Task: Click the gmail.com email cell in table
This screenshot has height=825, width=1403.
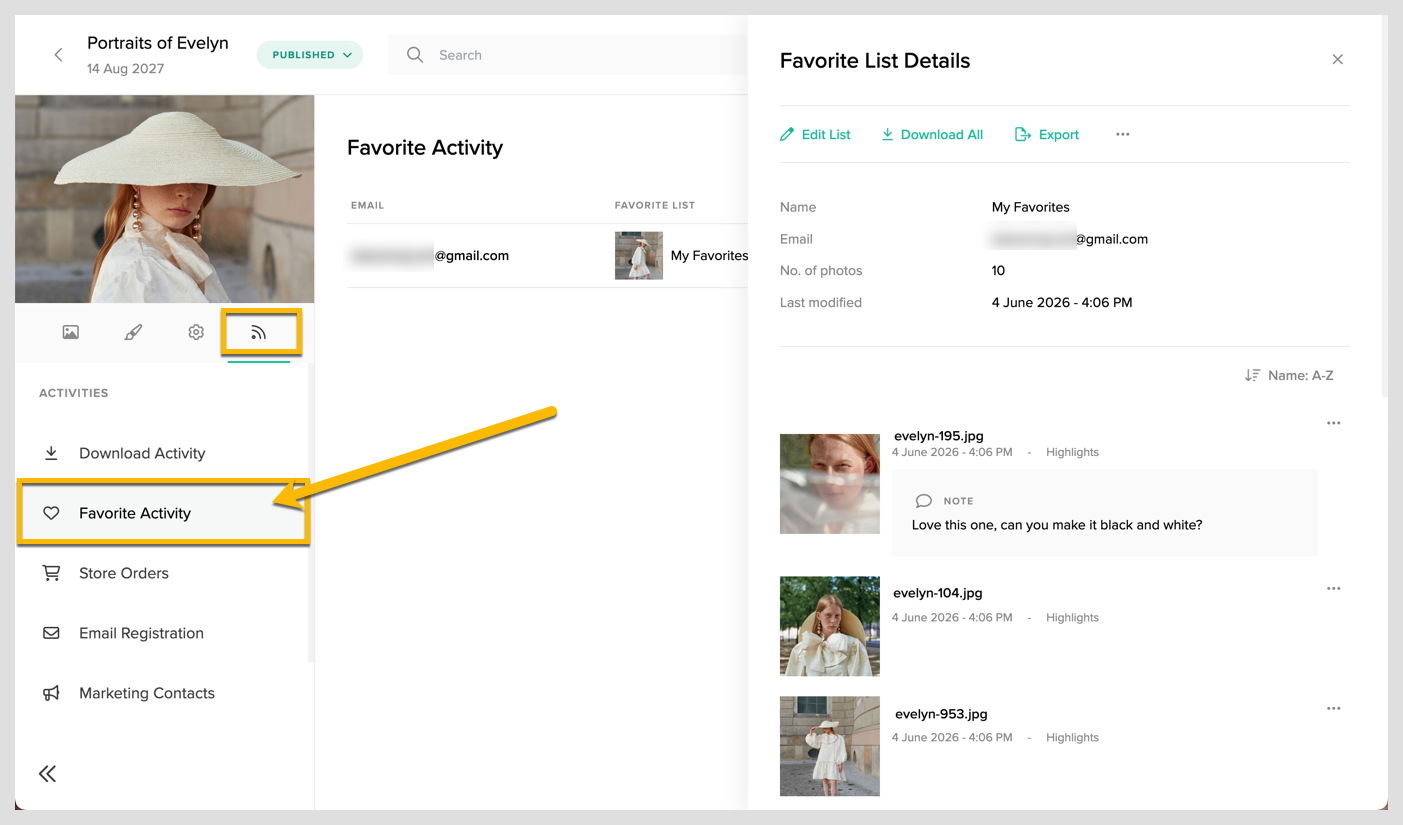Action: 430,255
